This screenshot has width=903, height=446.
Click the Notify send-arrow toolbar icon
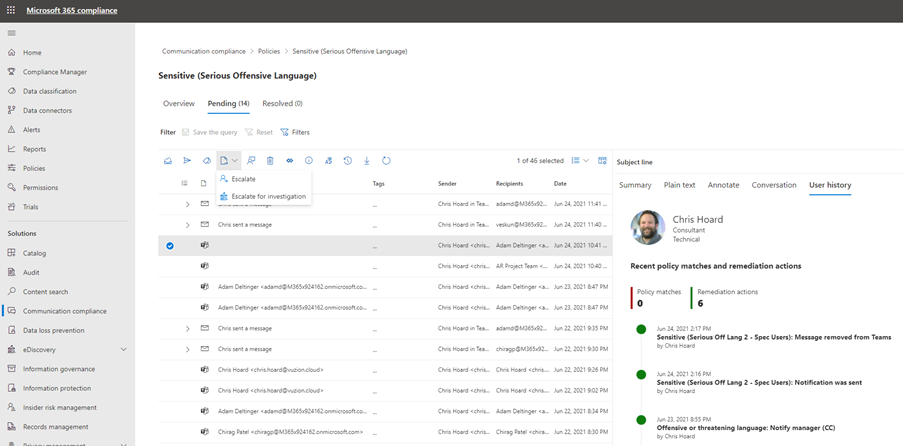[187, 161]
